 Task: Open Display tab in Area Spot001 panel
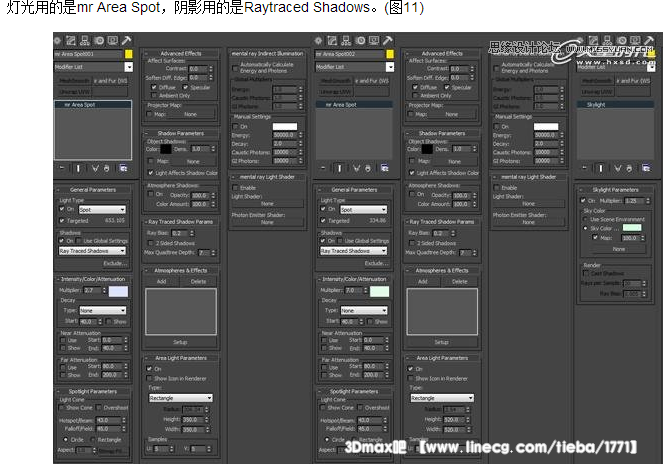(113, 41)
